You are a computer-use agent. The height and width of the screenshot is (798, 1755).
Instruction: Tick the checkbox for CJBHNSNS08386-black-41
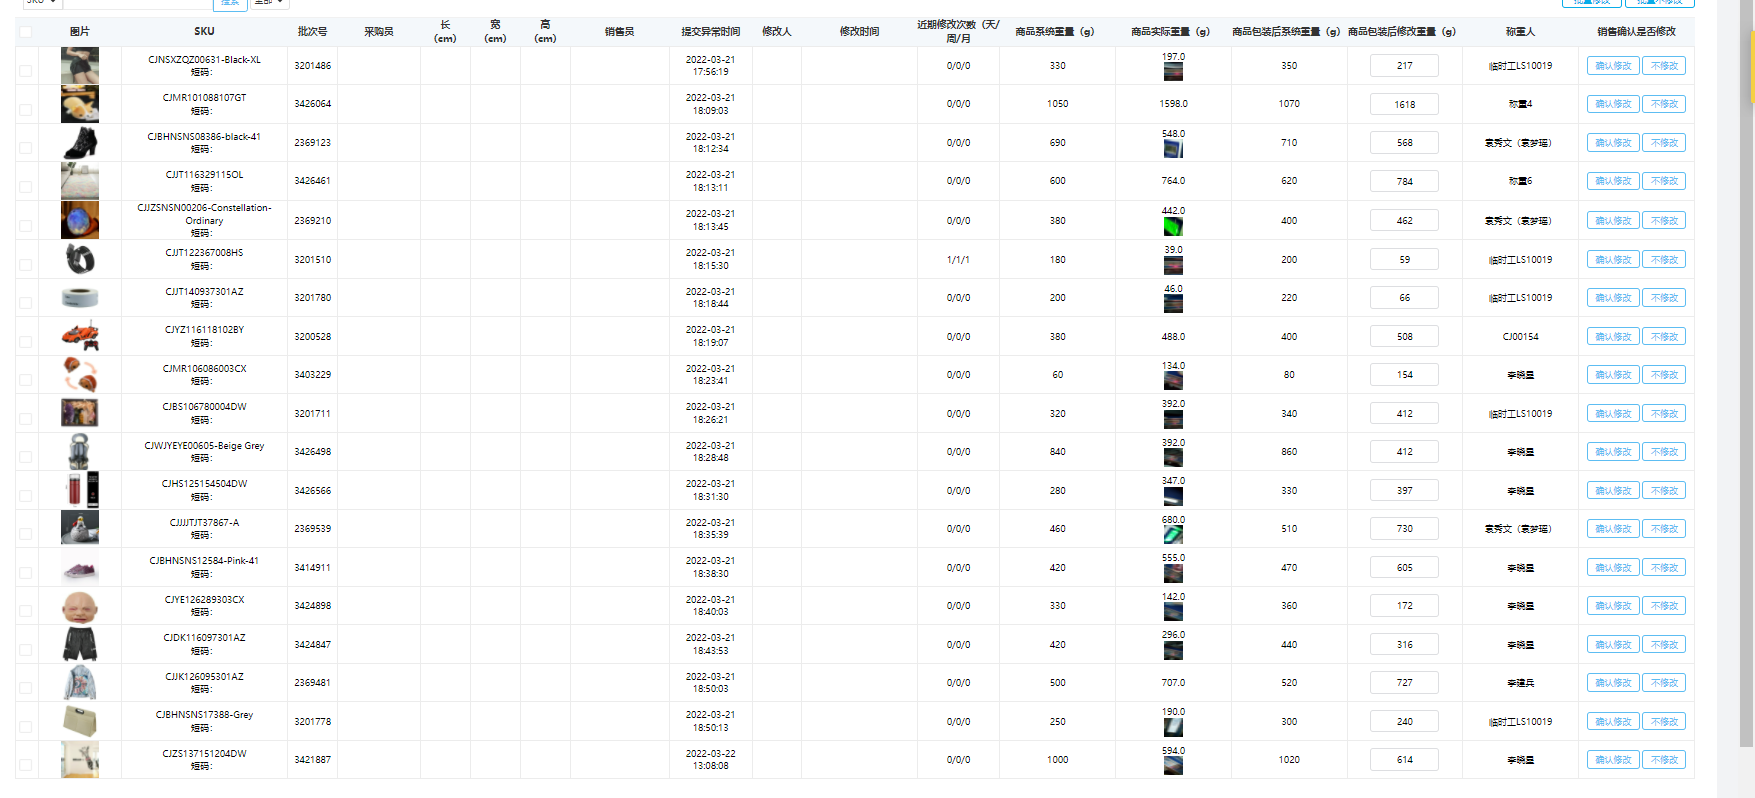25,148
